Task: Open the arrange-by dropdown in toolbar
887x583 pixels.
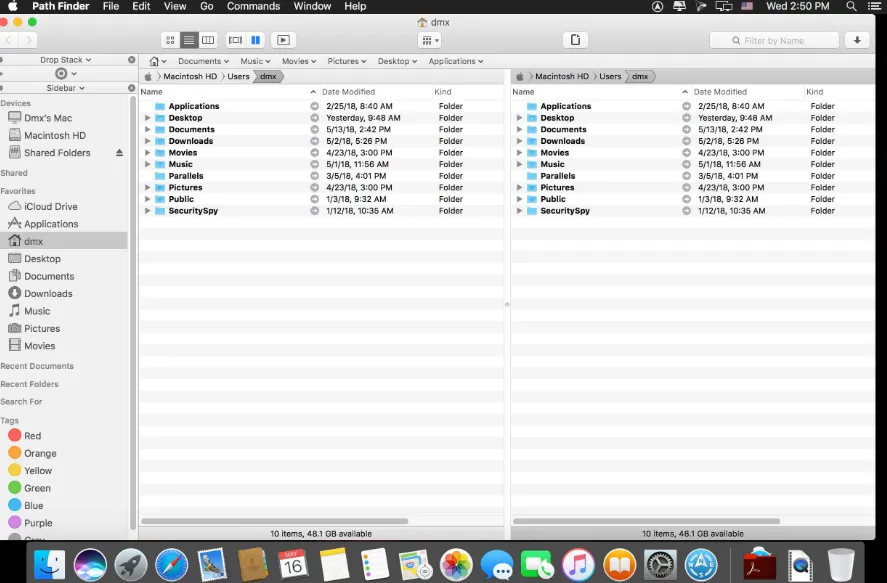Action: click(430, 40)
